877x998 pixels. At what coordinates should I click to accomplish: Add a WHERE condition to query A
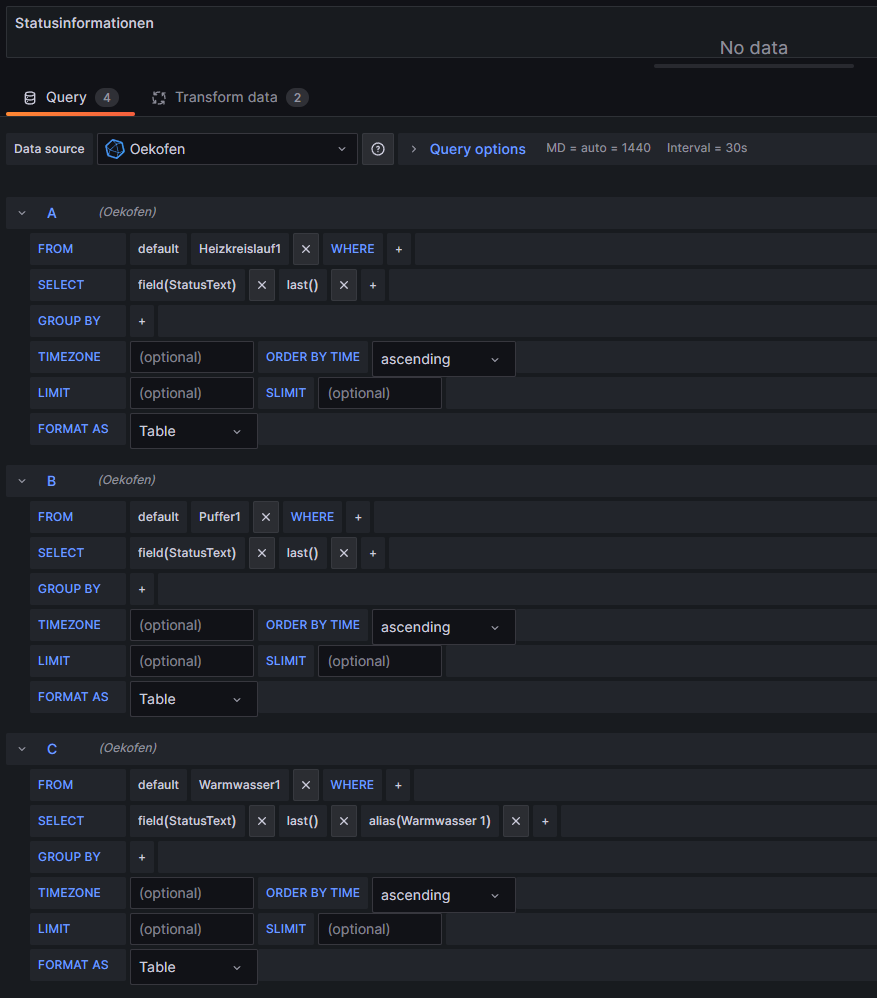pyautogui.click(x=398, y=249)
